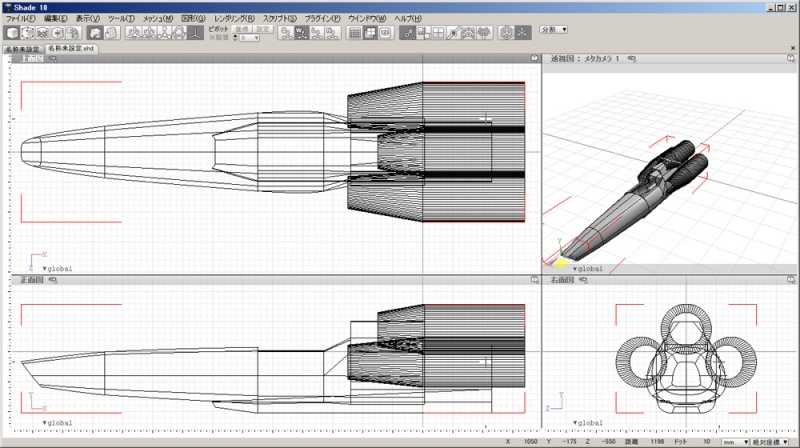Select the light outline shading mode icon
Screen dimensions: 800x448
111,33
